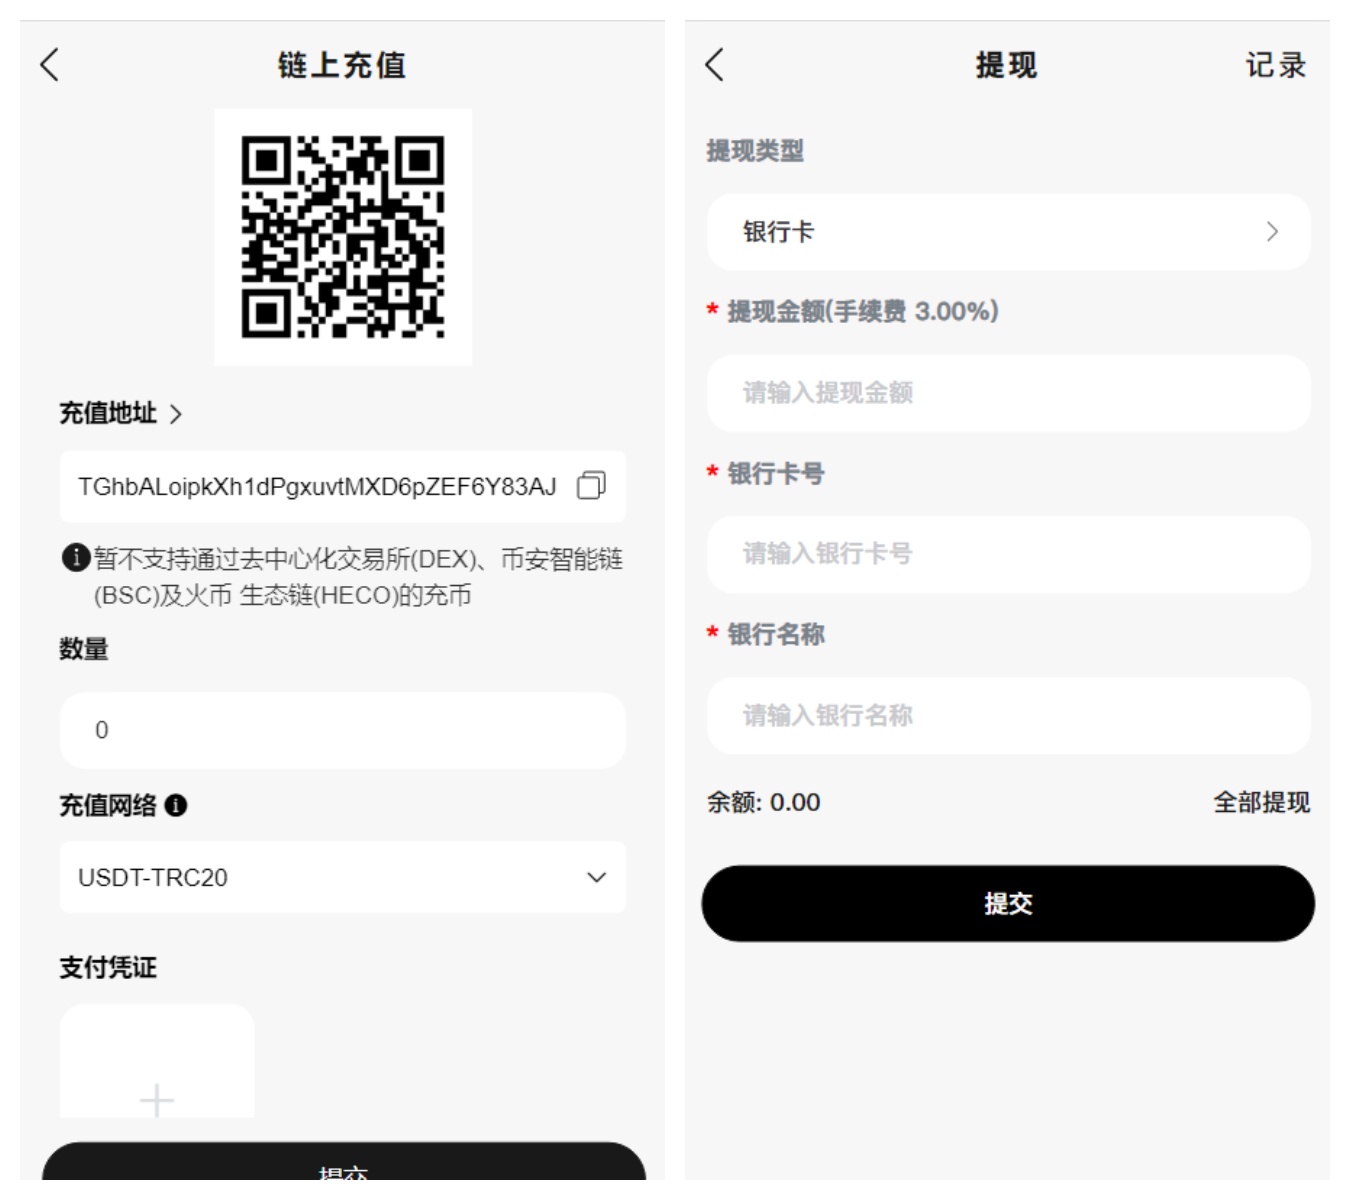1350x1200 pixels.
Task: Click the info icon next to 充值网络
Action: pyautogui.click(x=176, y=805)
